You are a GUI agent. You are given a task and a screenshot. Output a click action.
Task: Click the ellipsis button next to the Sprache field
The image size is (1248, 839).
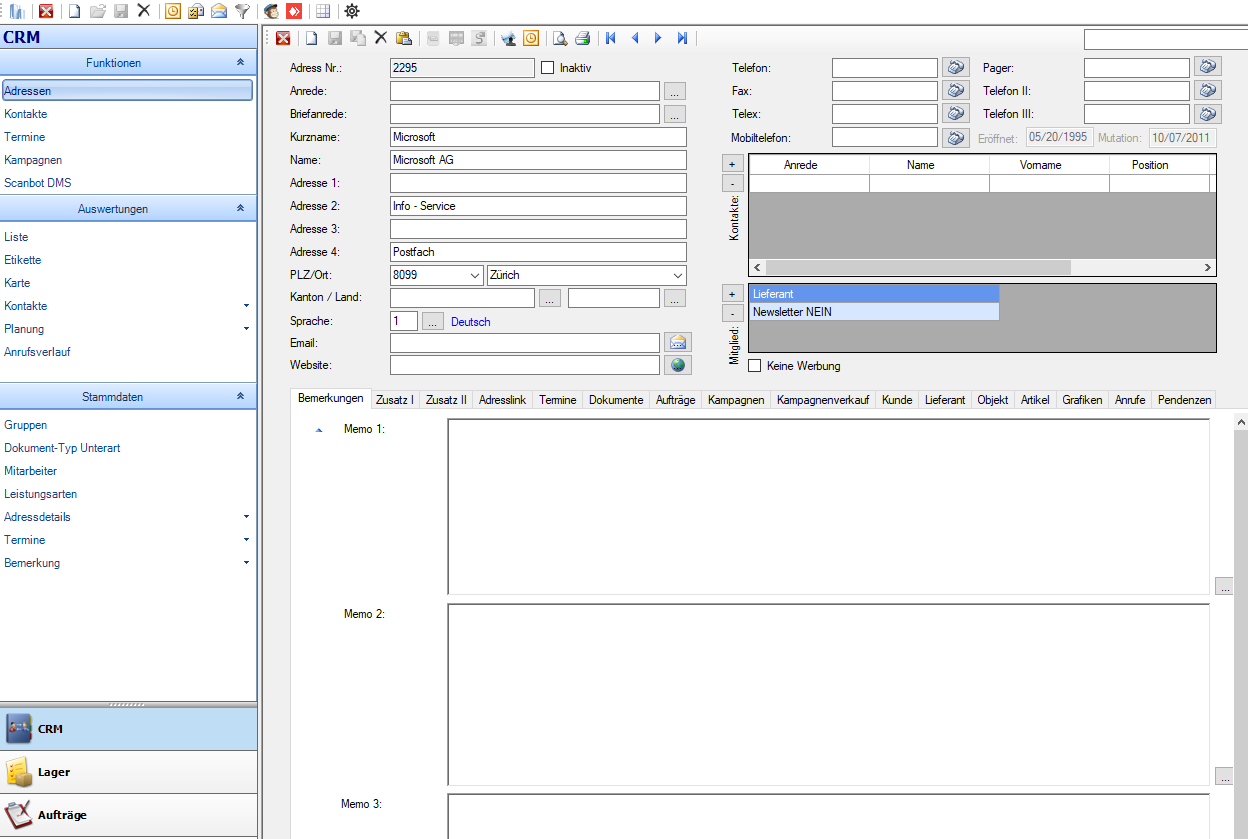tap(432, 322)
